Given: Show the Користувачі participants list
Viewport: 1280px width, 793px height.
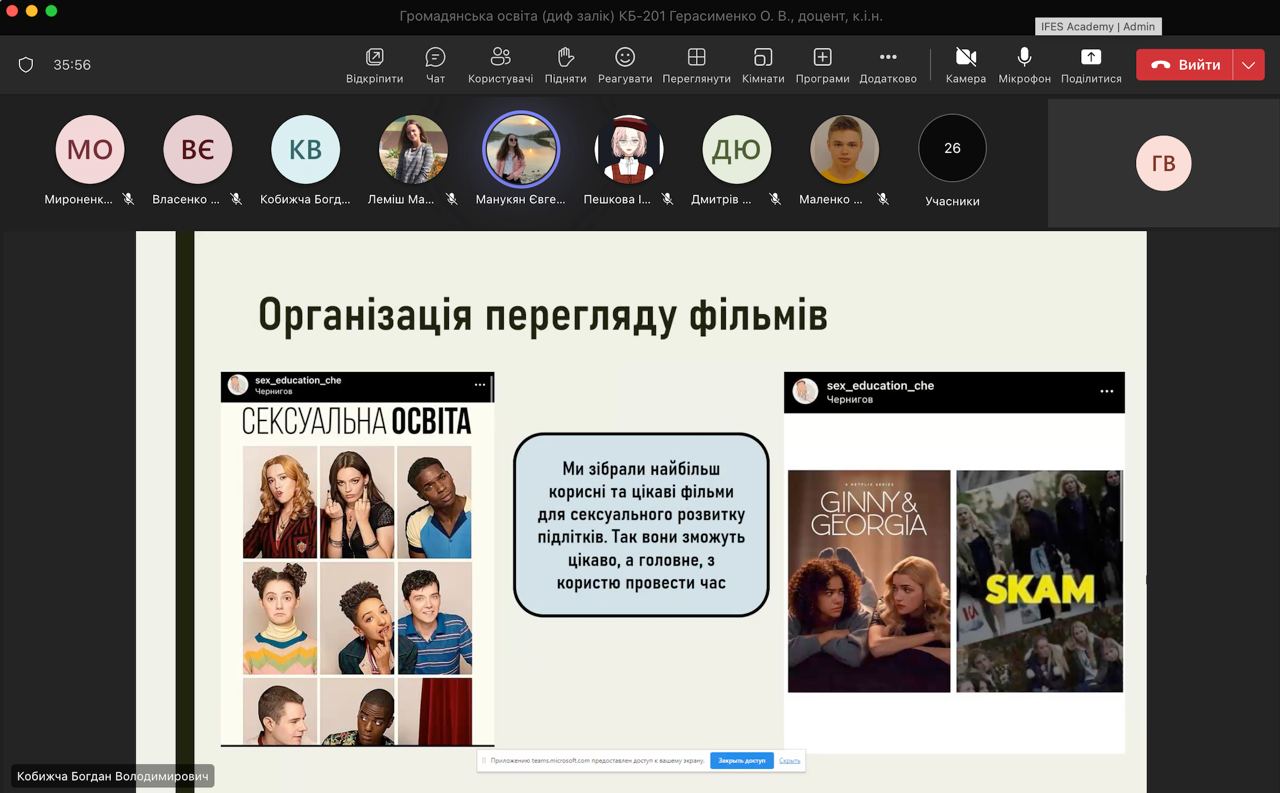Looking at the screenshot, I should pos(500,65).
